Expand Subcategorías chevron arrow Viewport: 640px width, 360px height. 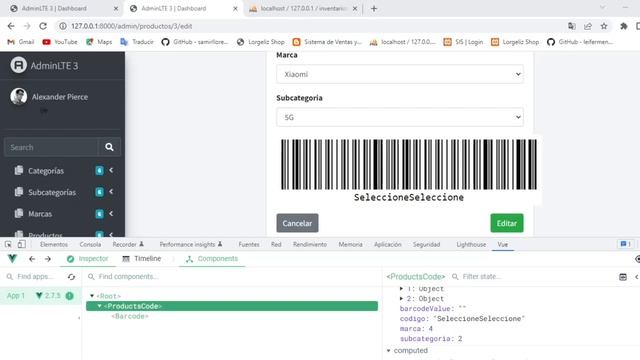(111, 192)
